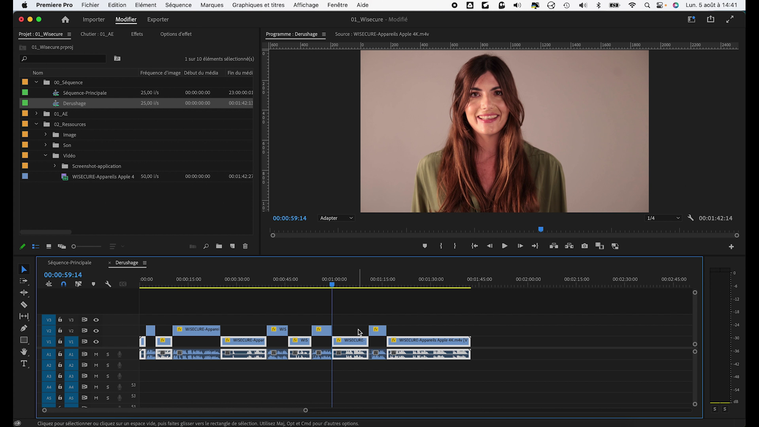Collapse the 02_Ressources bin

pos(36,124)
